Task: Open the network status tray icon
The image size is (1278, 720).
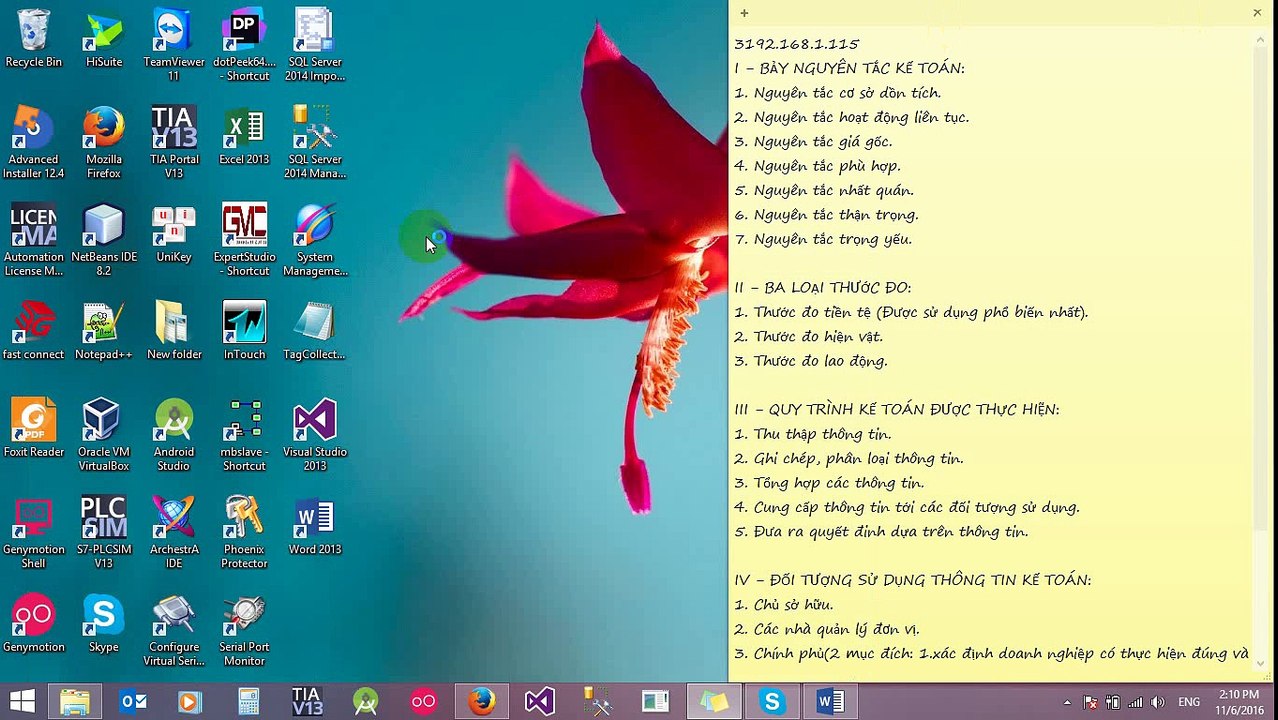Action: [1135, 702]
